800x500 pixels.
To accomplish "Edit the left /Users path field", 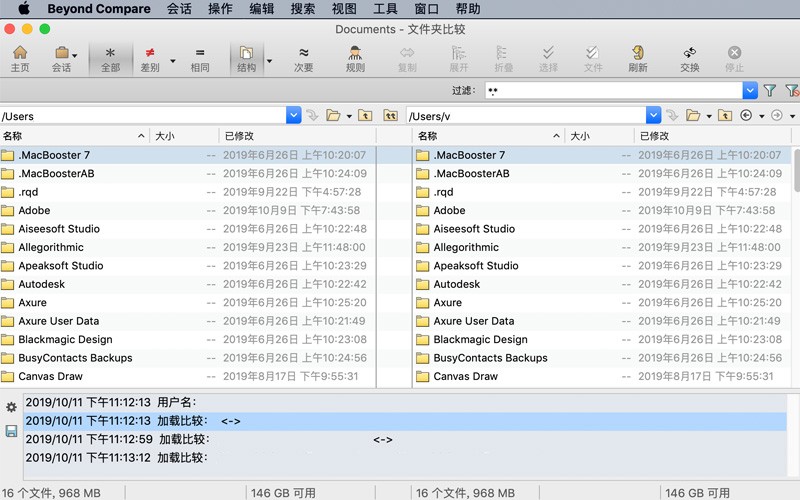I will (x=143, y=116).
